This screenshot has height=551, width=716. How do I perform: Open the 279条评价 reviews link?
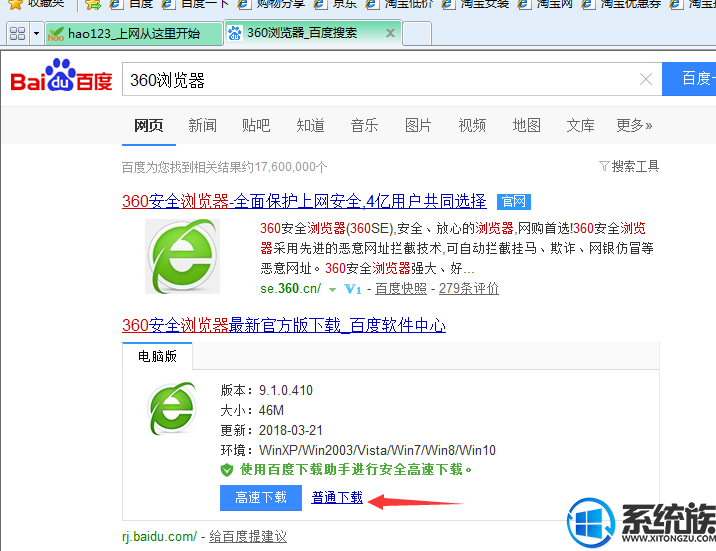tap(469, 289)
